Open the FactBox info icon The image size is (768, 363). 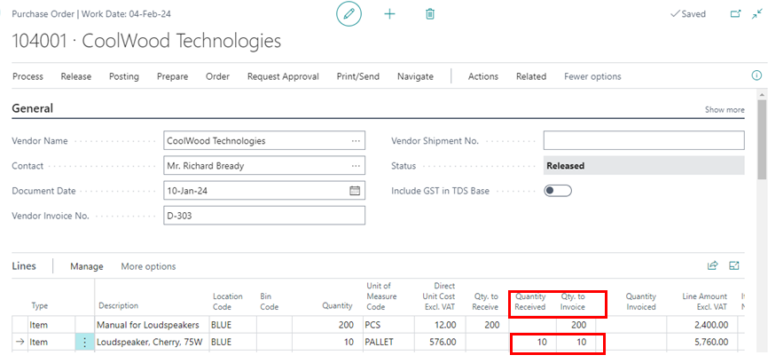pos(756,75)
